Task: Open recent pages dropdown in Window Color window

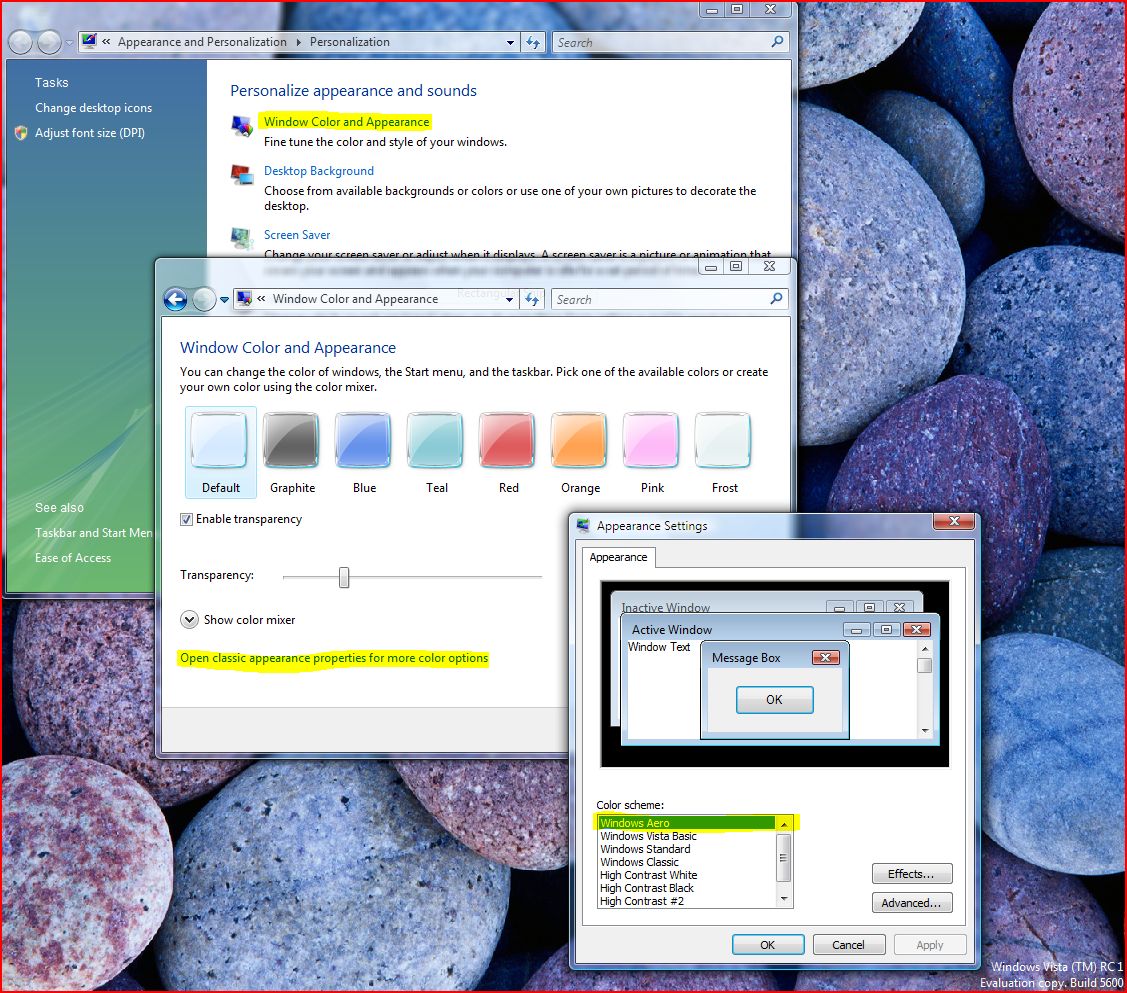Action: [224, 300]
